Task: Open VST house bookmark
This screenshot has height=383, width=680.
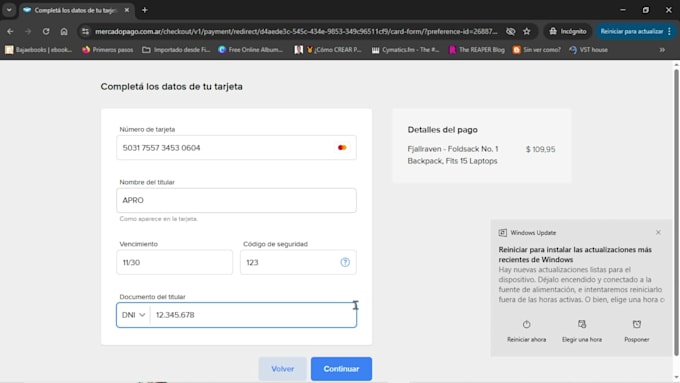Action: (x=588, y=50)
